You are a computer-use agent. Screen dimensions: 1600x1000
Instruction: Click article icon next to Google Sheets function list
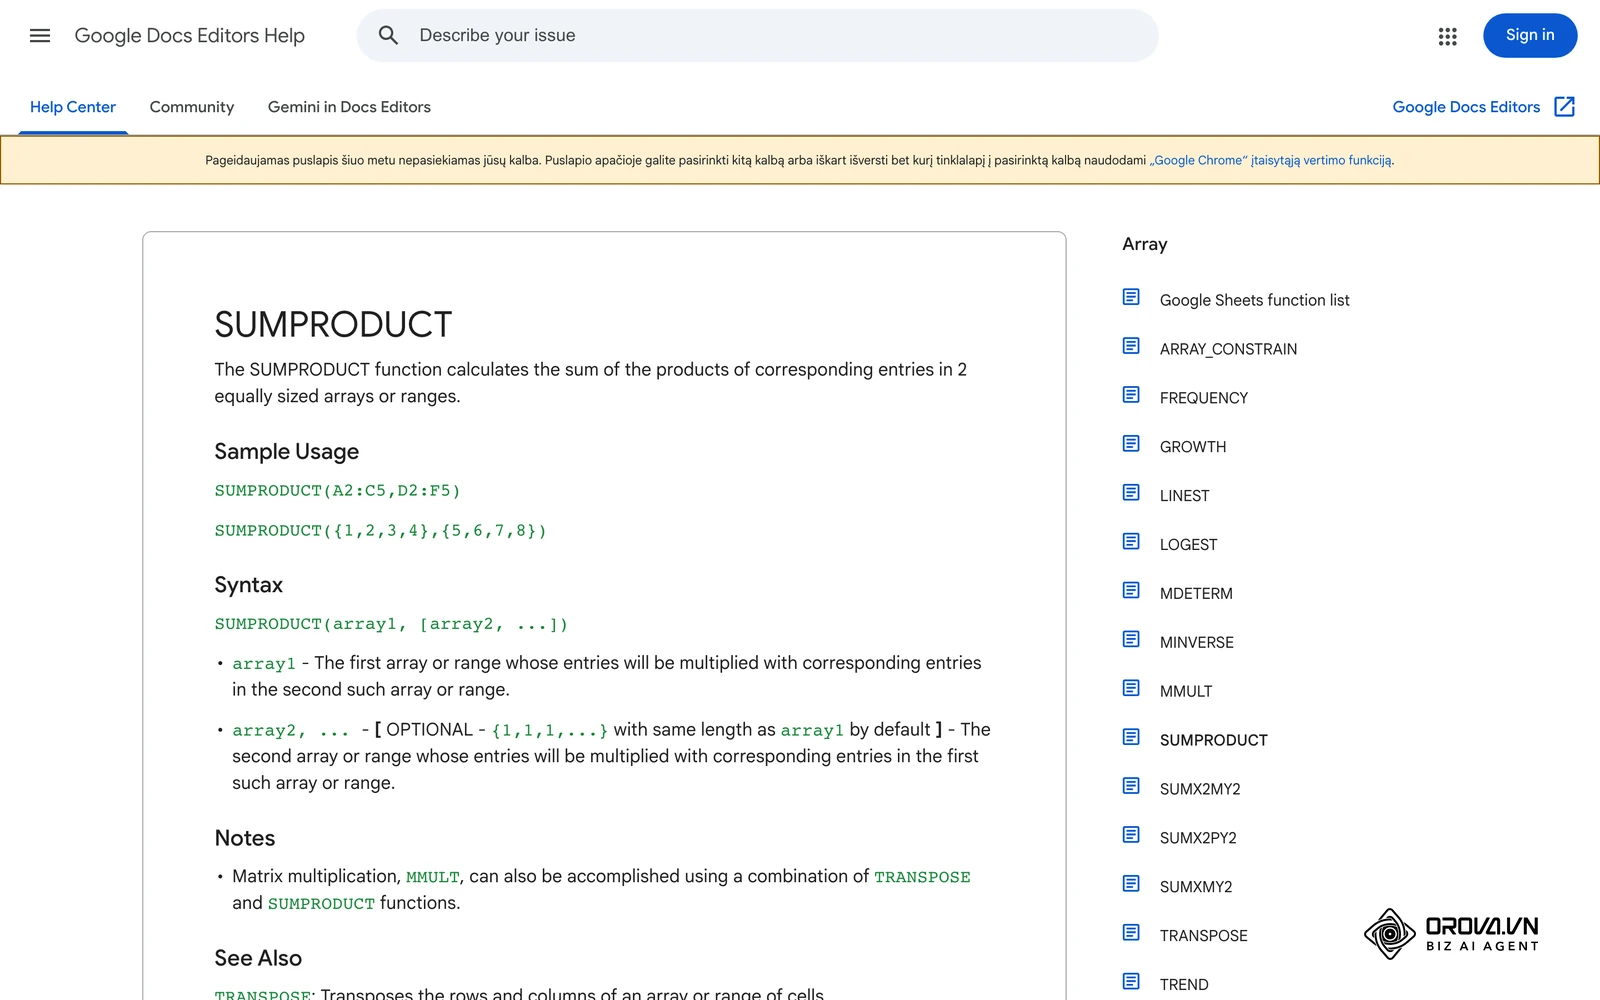tap(1131, 298)
